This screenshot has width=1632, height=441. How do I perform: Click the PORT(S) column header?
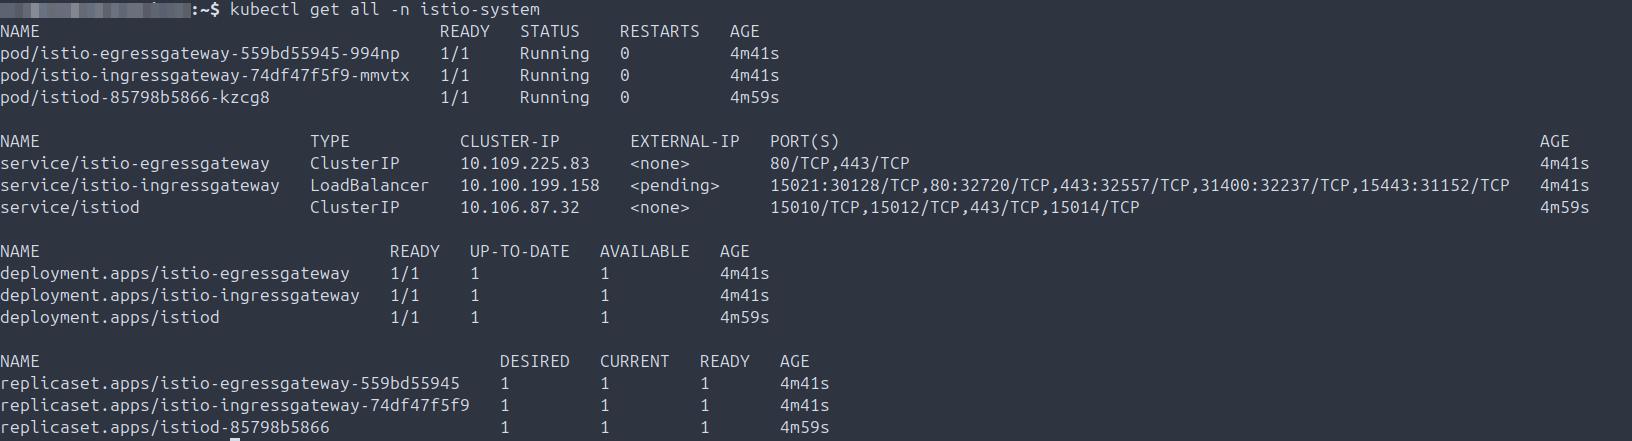(804, 141)
